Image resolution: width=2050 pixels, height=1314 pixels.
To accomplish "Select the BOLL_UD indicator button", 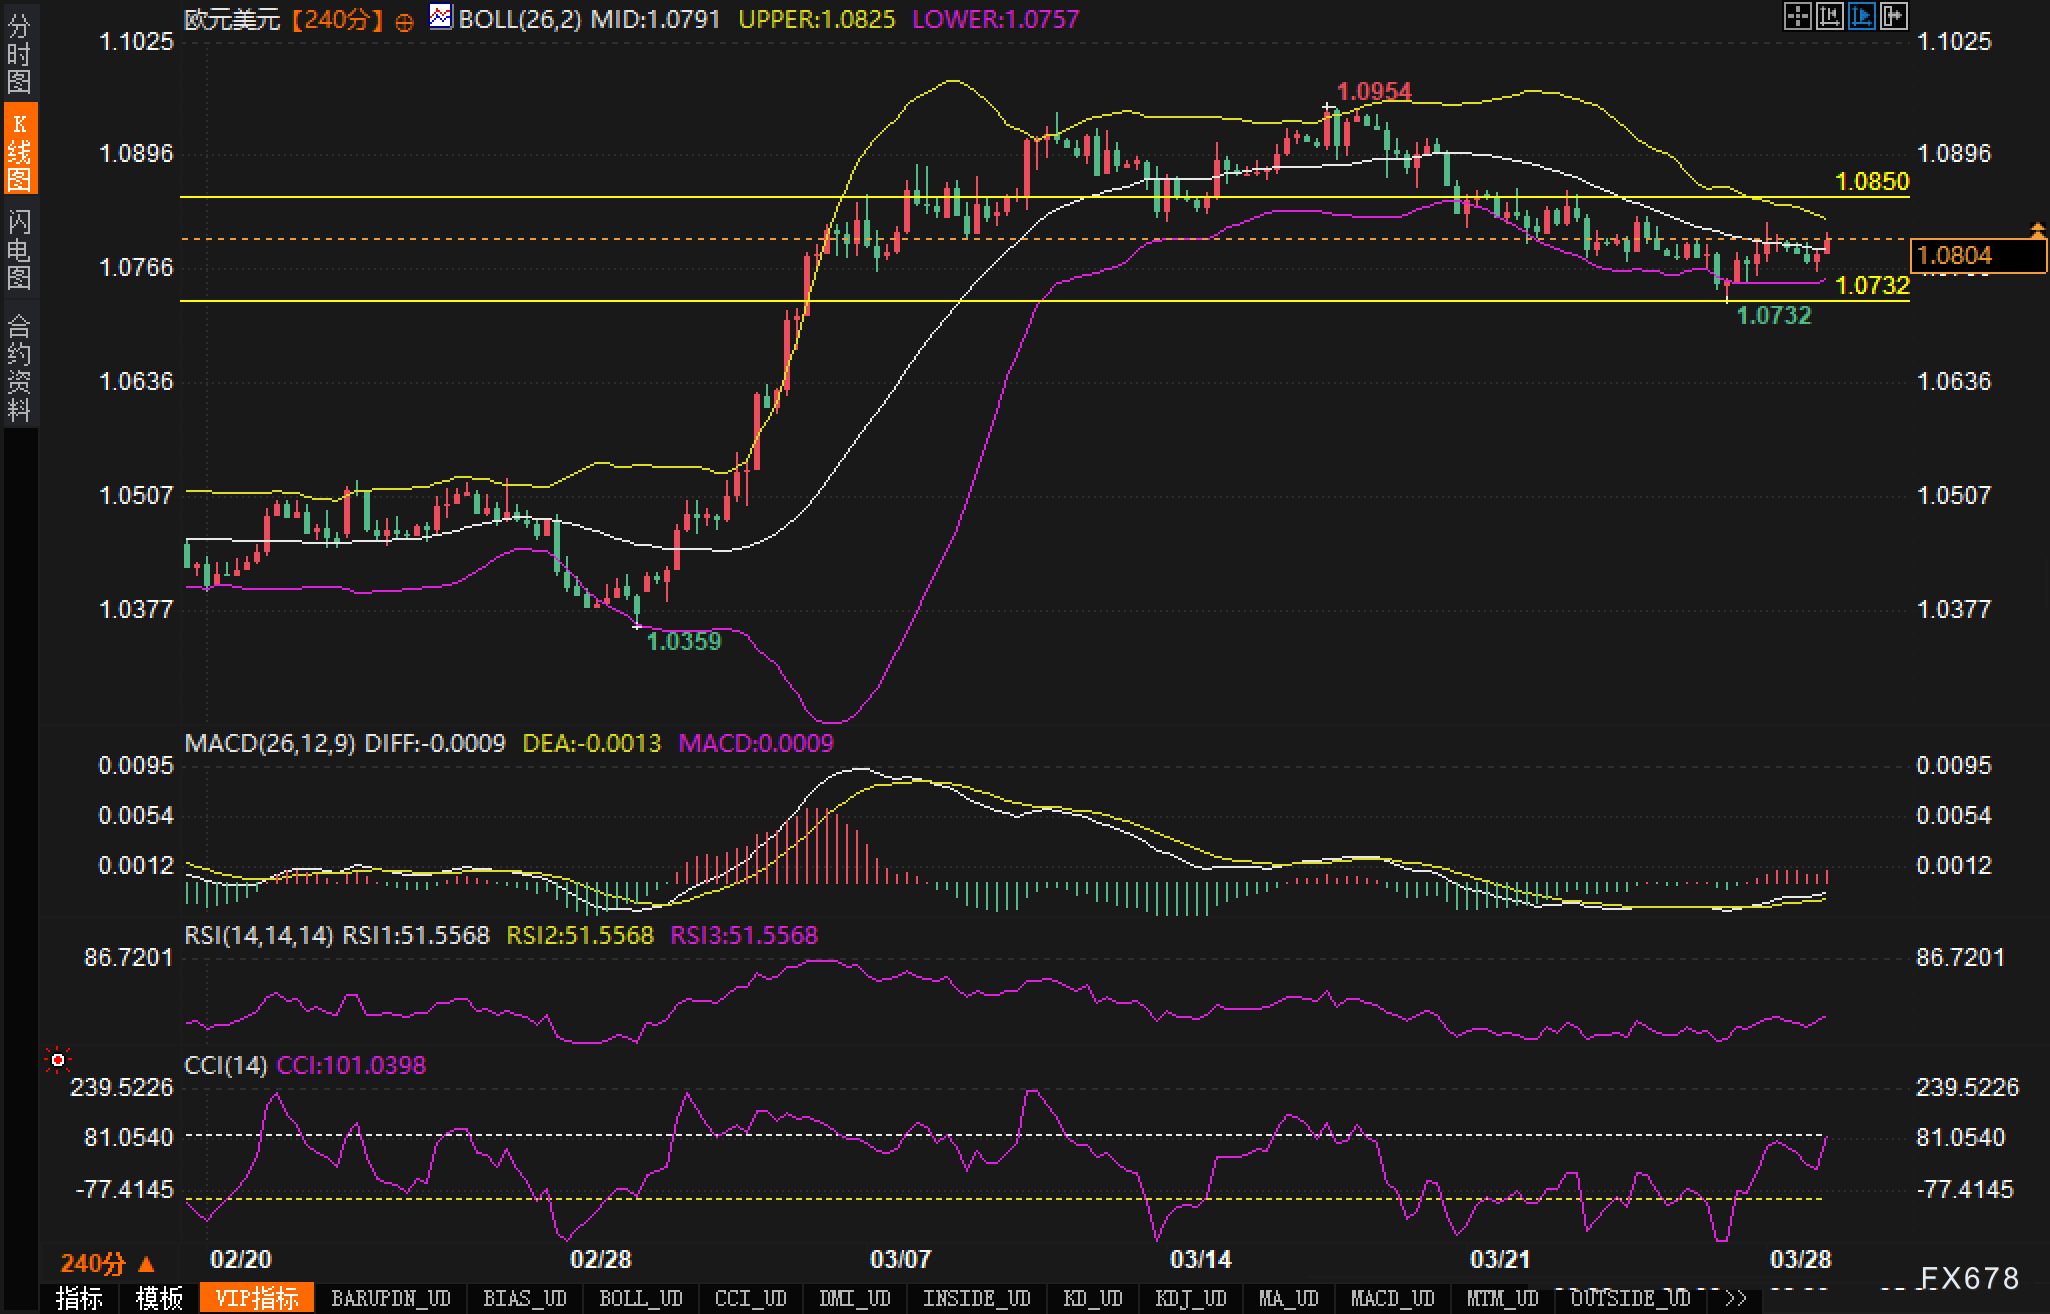I will (640, 1298).
